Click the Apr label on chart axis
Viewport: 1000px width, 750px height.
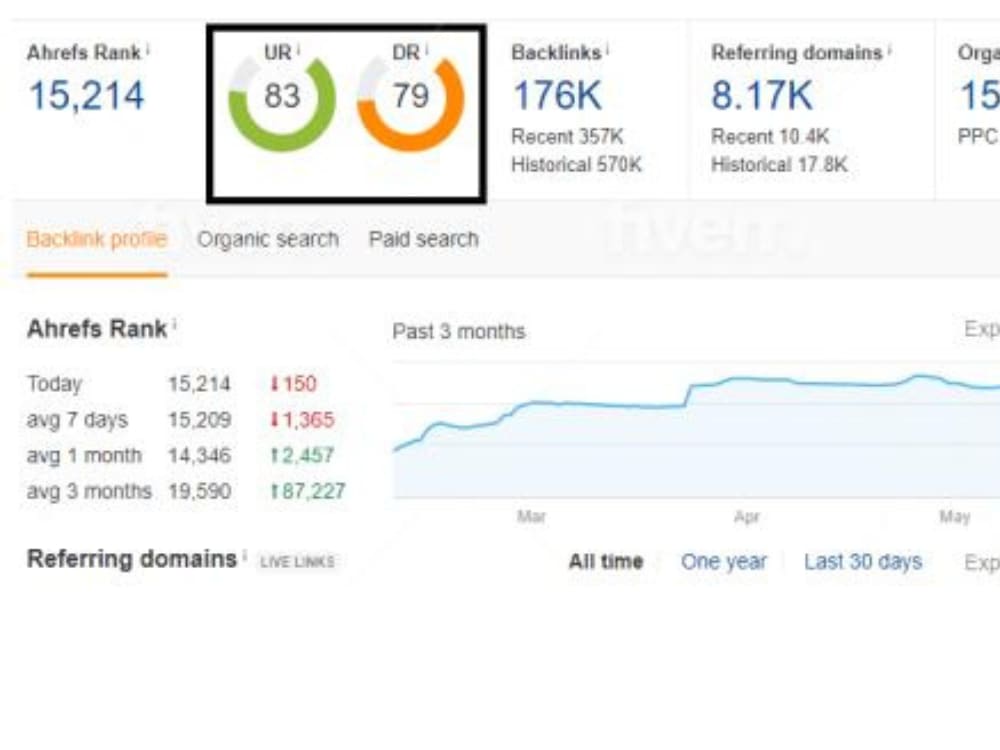click(x=747, y=517)
